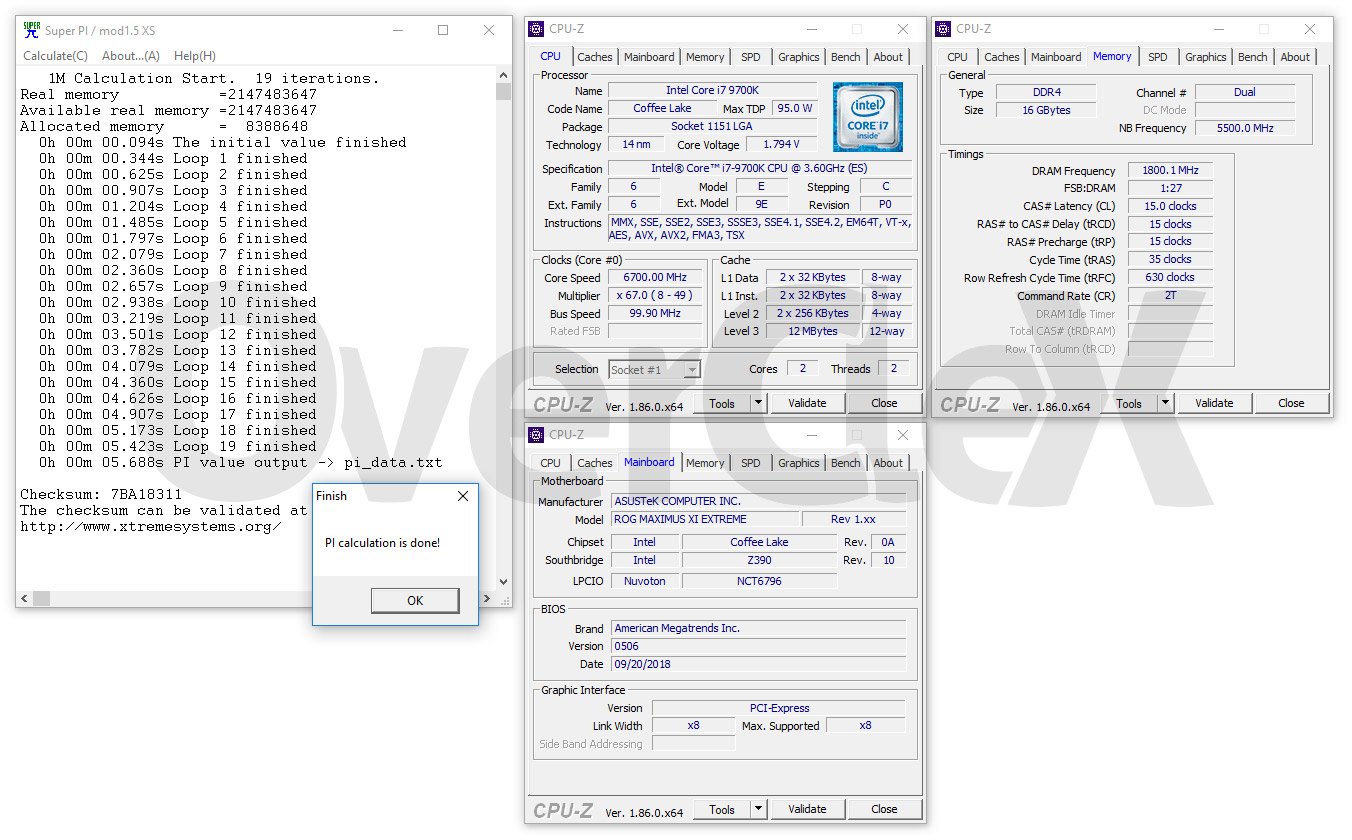The width and height of the screenshot is (1352, 840).
Task: Click DRAM Frequency value 1800.1 MHz
Action: [1170, 171]
